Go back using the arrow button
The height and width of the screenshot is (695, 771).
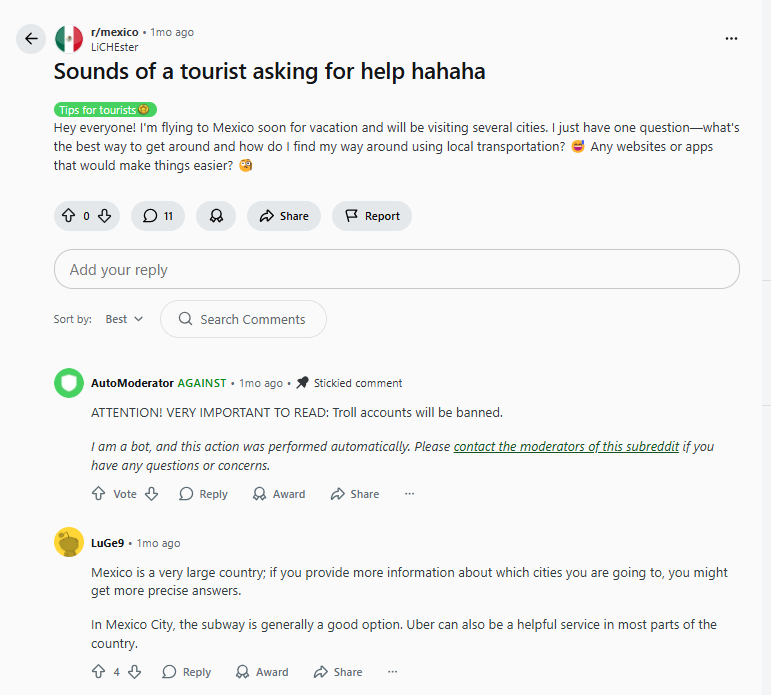tap(31, 39)
